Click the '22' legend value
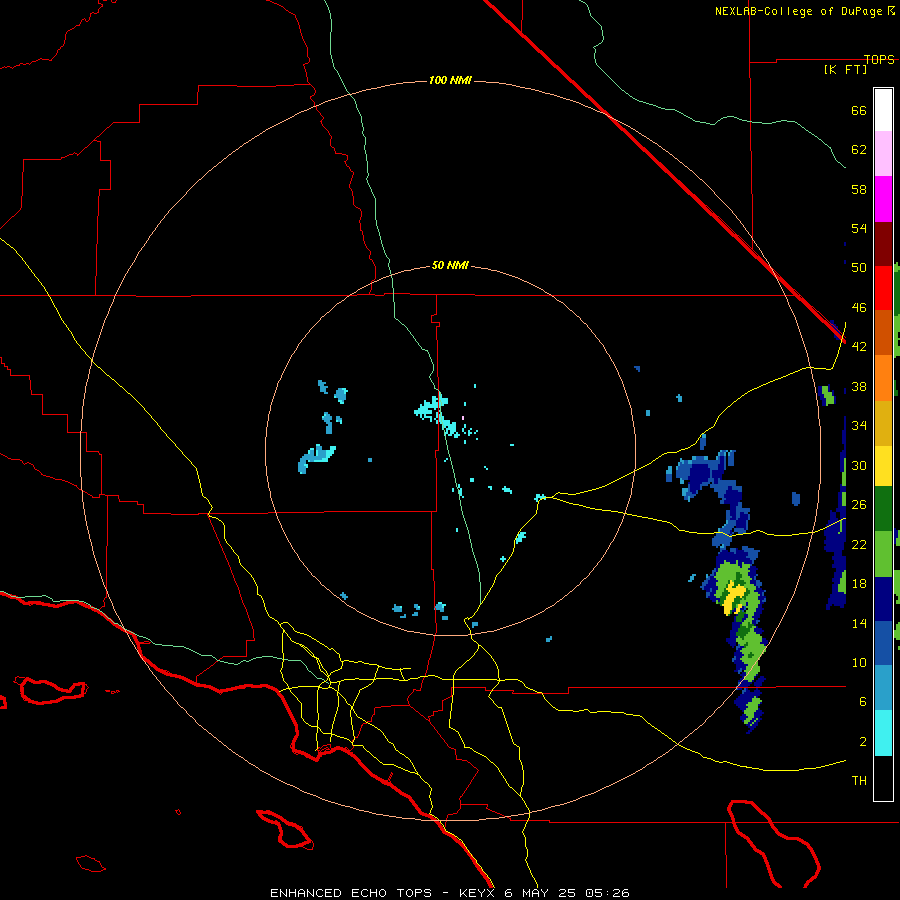 coord(859,544)
